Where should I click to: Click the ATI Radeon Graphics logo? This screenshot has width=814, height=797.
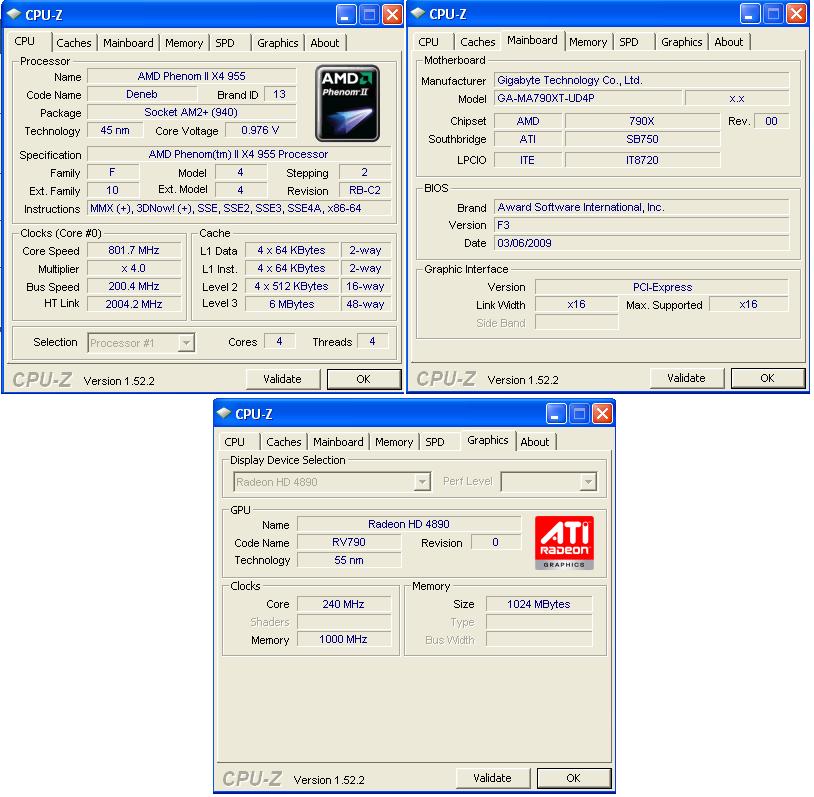tap(564, 543)
